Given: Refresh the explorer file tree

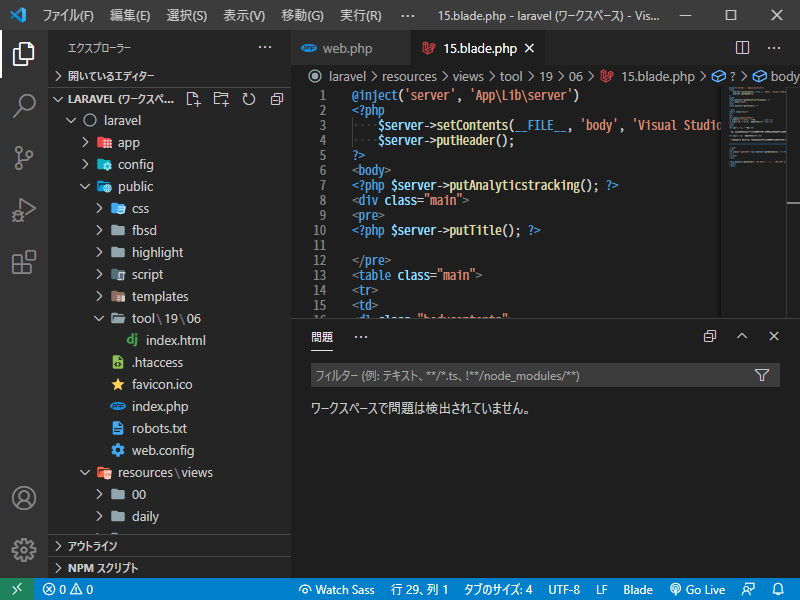Looking at the screenshot, I should 249,99.
